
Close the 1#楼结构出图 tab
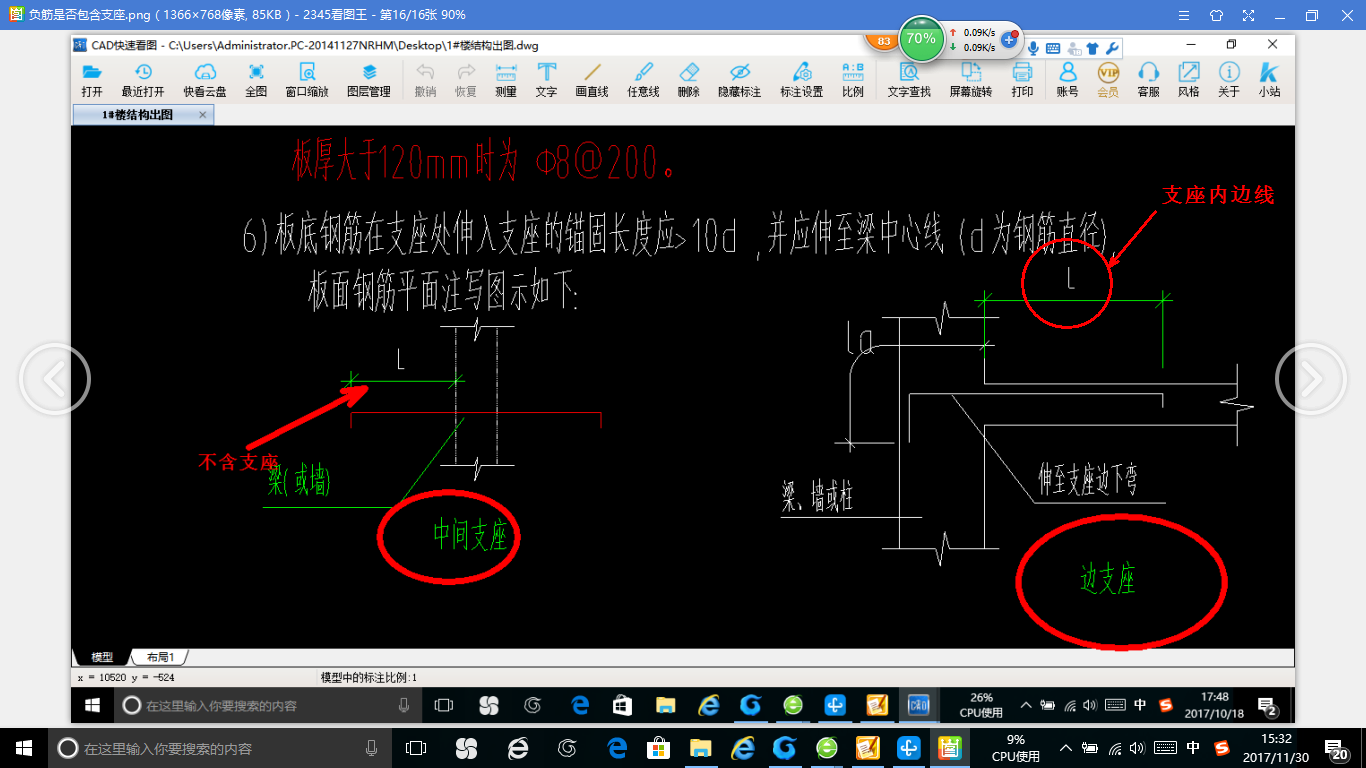pos(203,115)
